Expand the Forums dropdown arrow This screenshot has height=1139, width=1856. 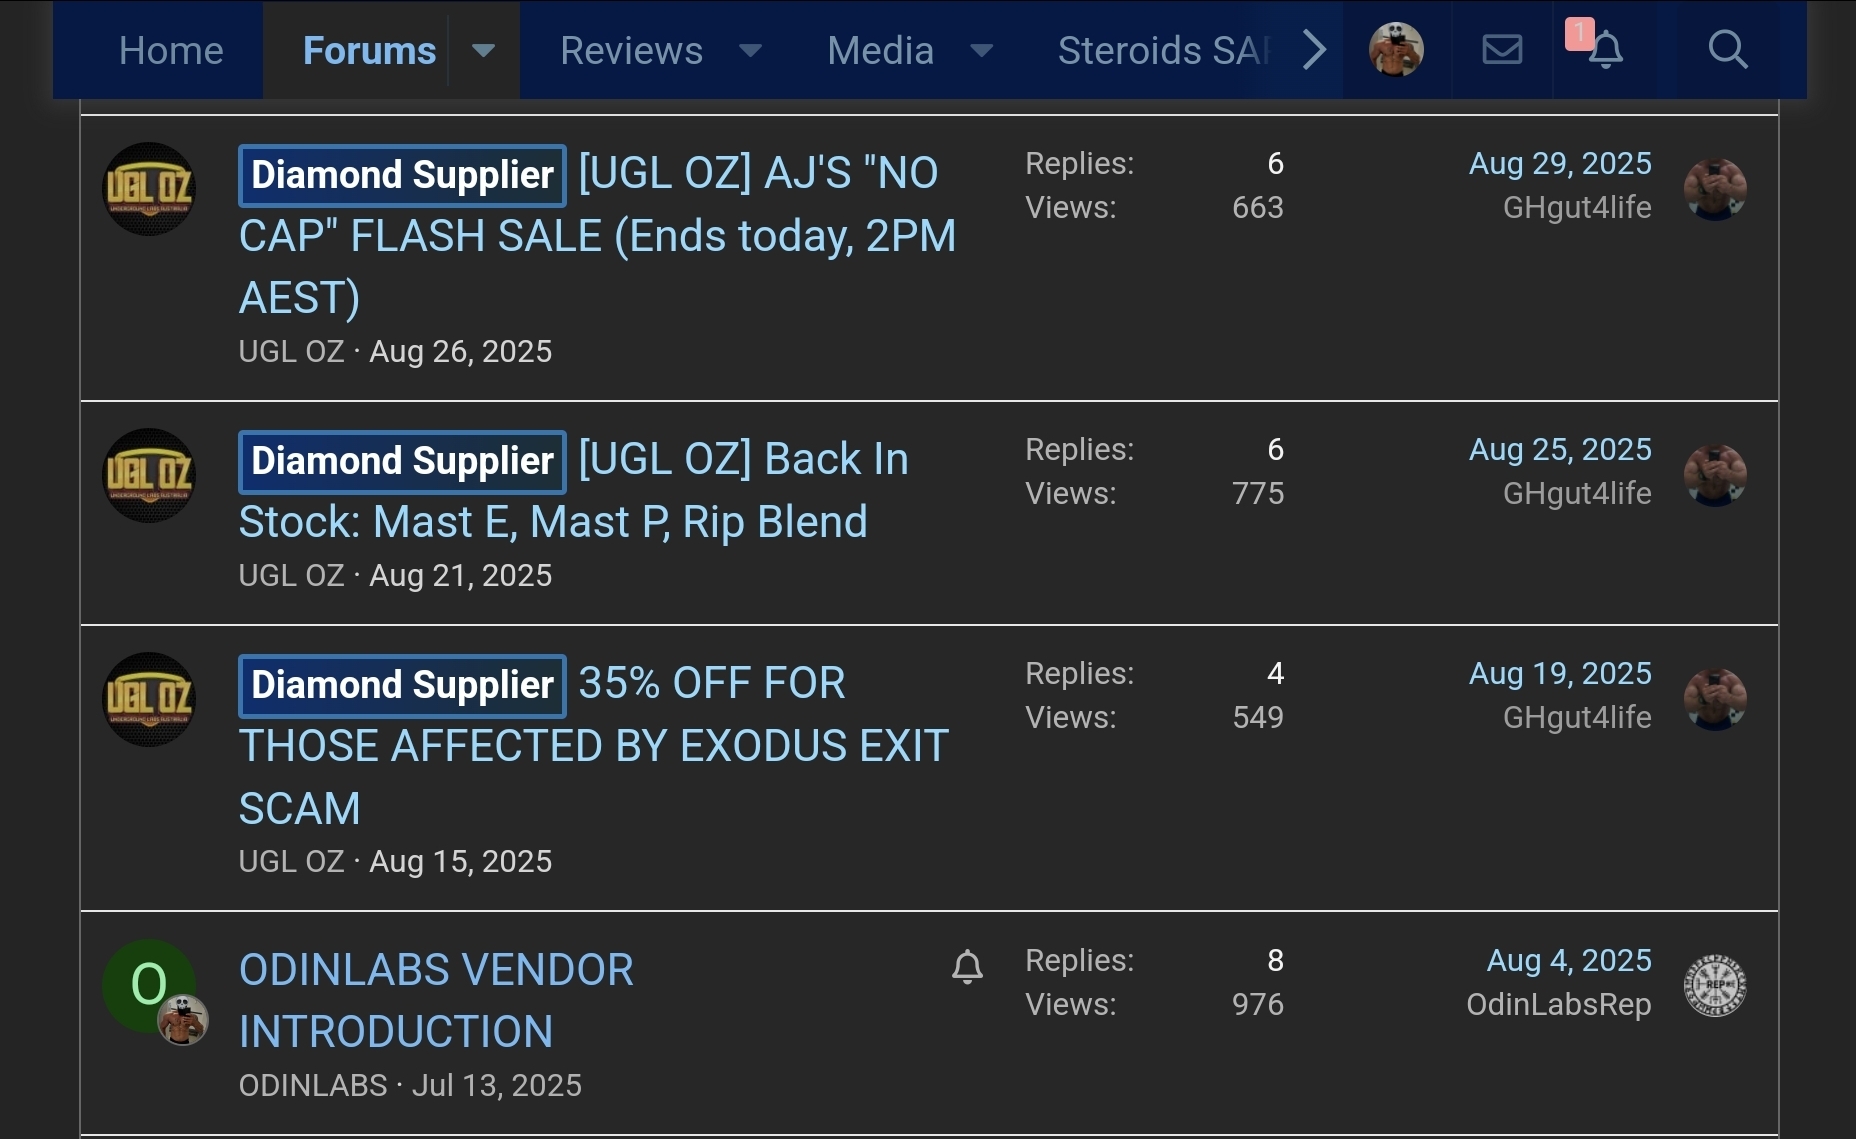point(483,50)
